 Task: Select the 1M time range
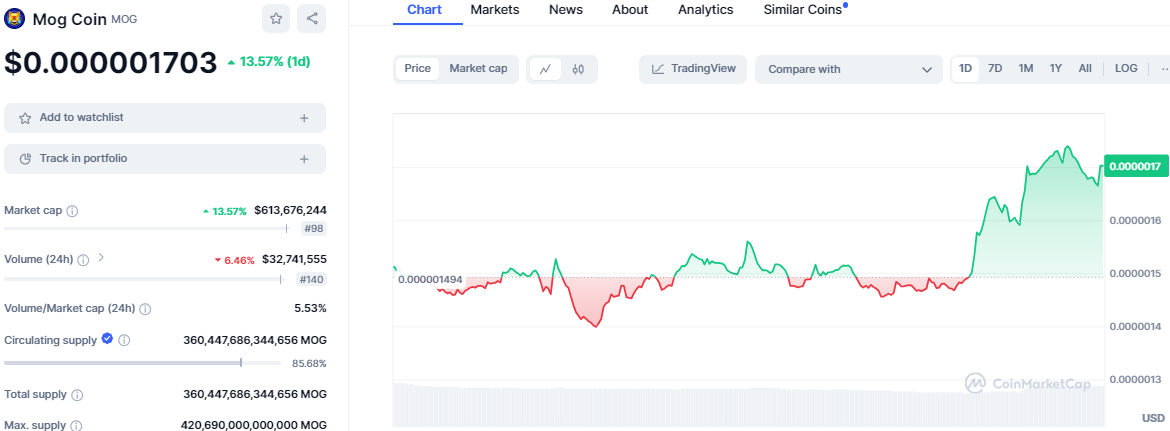pos(1025,69)
